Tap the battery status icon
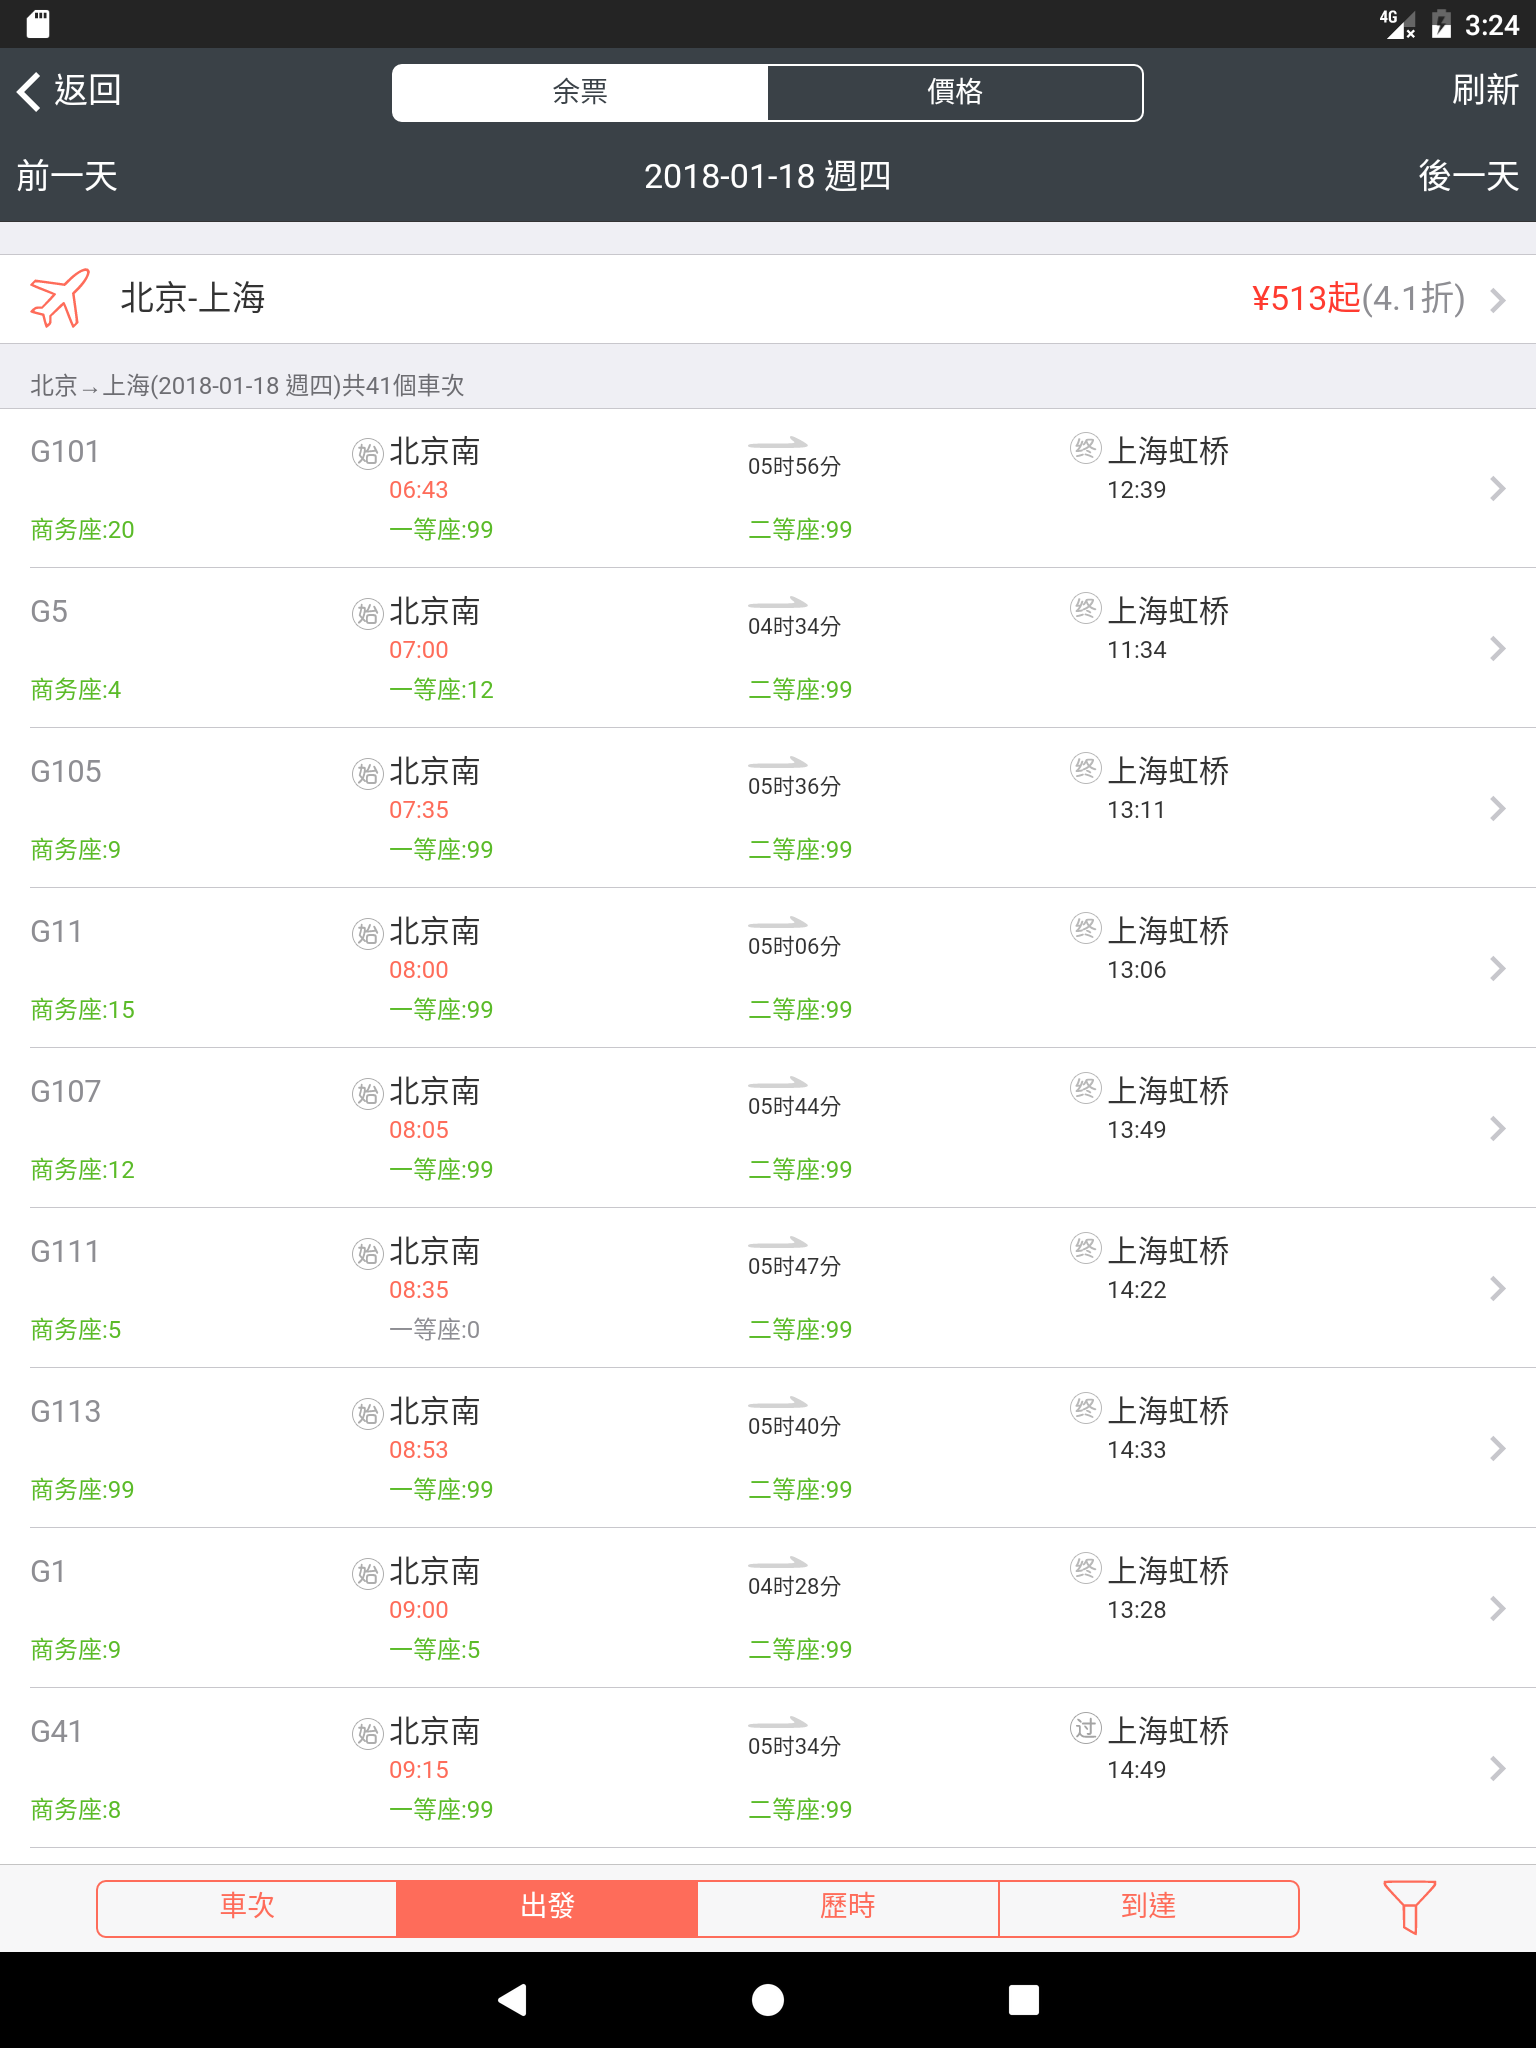The height and width of the screenshot is (2048, 1536). (1441, 24)
